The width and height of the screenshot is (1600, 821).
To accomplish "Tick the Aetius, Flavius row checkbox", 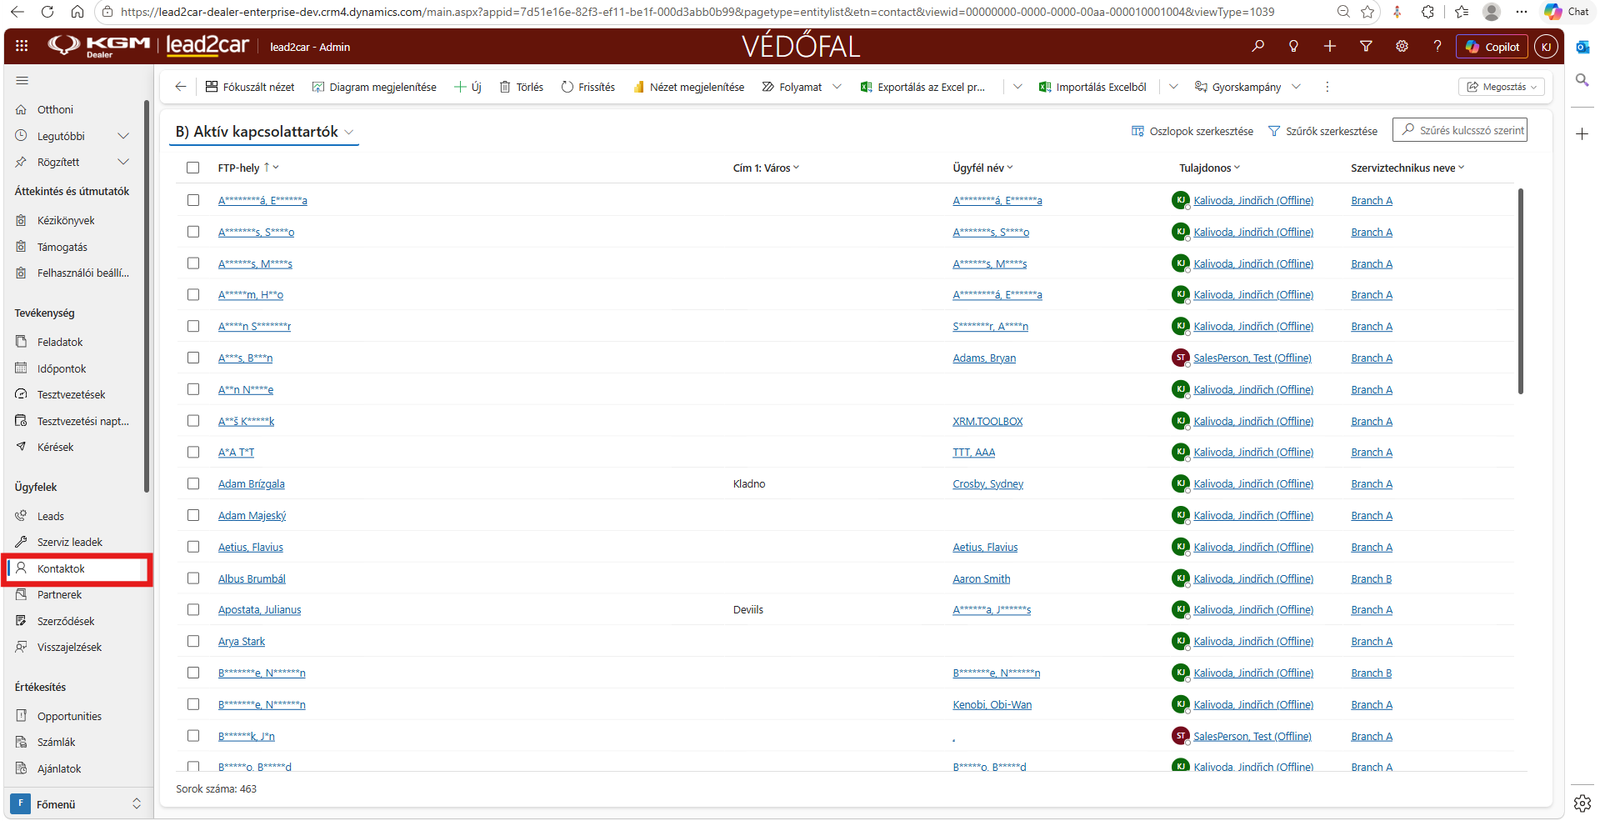I will coord(193,547).
